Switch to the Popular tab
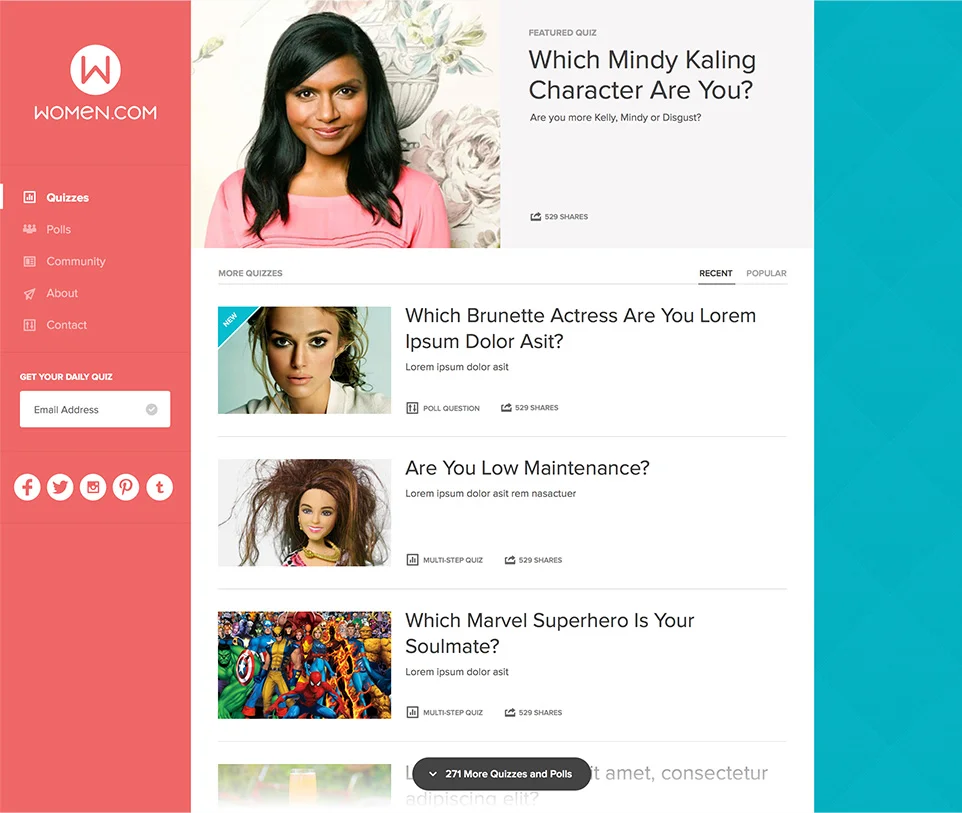Screen dimensions: 962x813 [x=766, y=273]
